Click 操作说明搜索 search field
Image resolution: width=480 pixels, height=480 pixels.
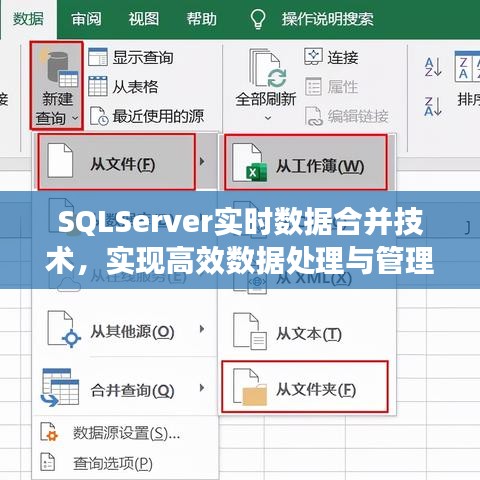pyautogui.click(x=327, y=19)
